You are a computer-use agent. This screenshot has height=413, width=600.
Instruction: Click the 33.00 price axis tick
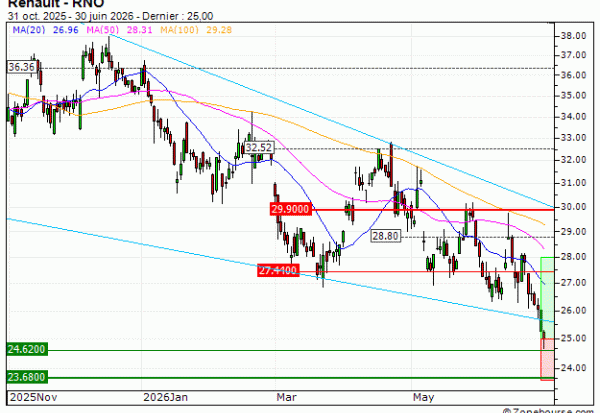[574, 138]
